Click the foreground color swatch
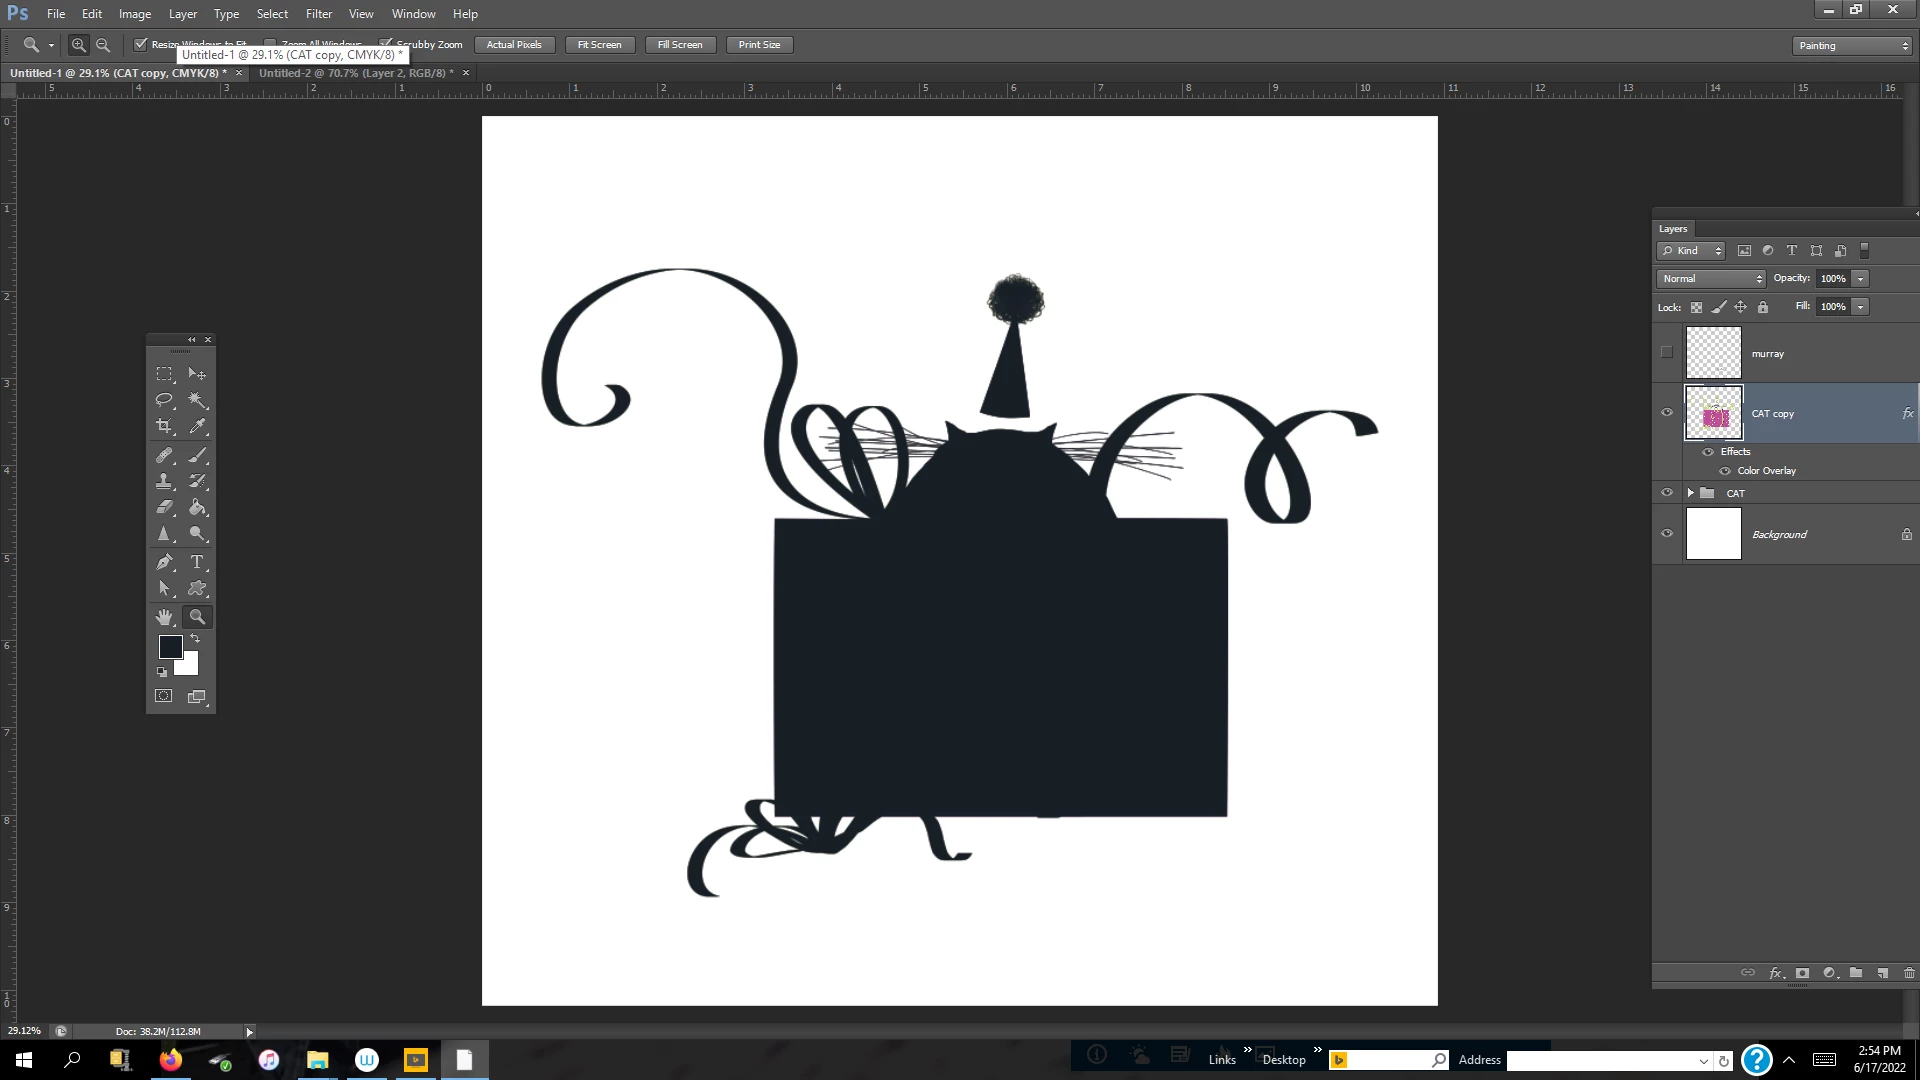The height and width of the screenshot is (1080, 1920). (x=170, y=646)
